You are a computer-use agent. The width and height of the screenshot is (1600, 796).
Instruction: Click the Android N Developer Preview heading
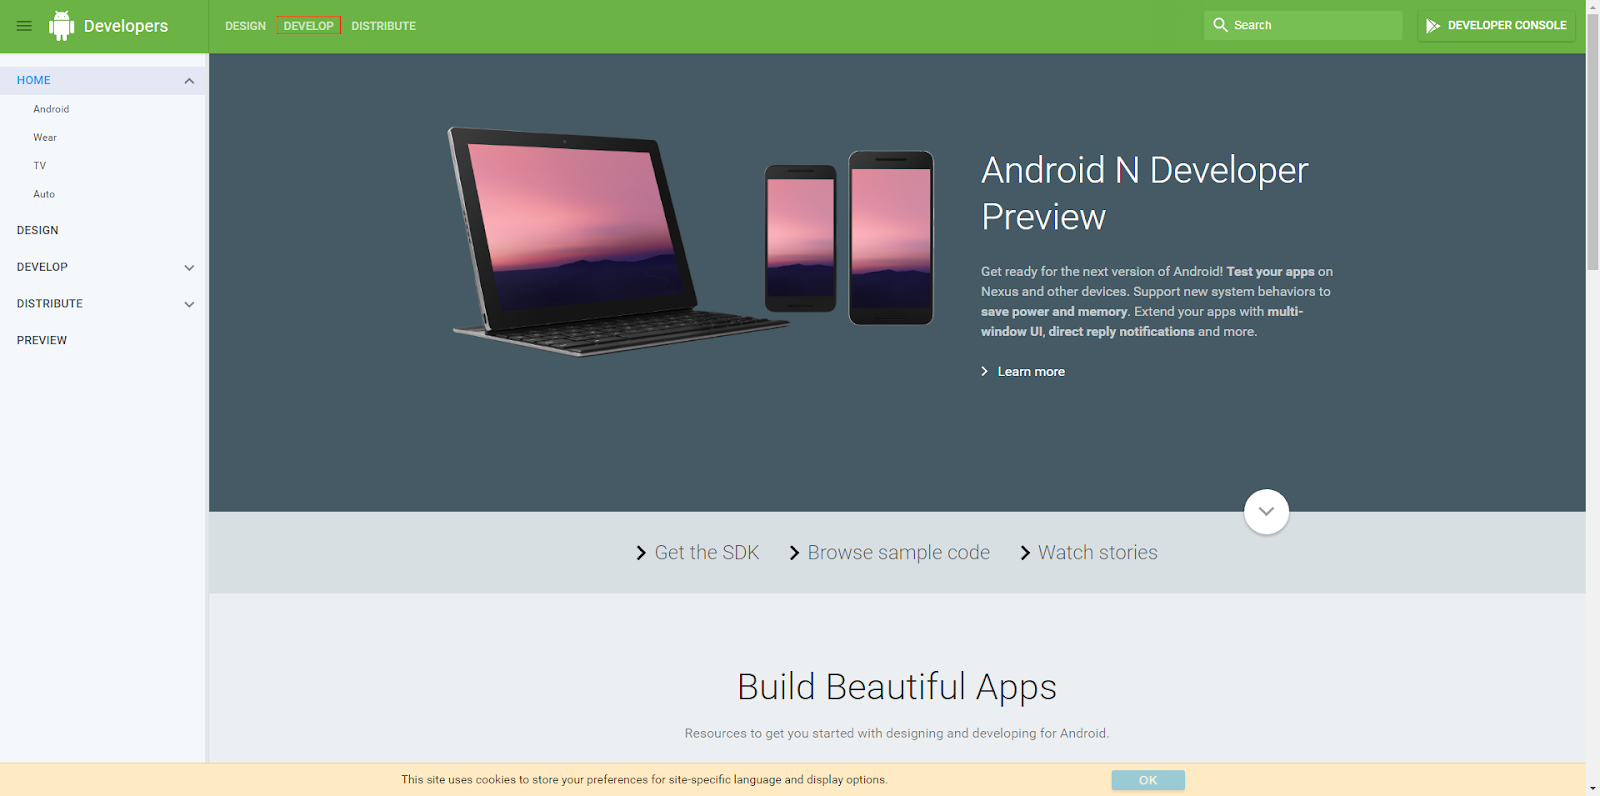(1145, 193)
